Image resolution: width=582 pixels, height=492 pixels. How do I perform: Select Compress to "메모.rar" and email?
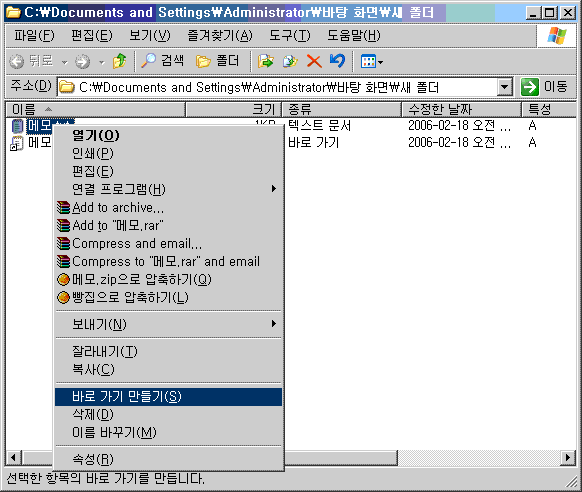coord(168,261)
